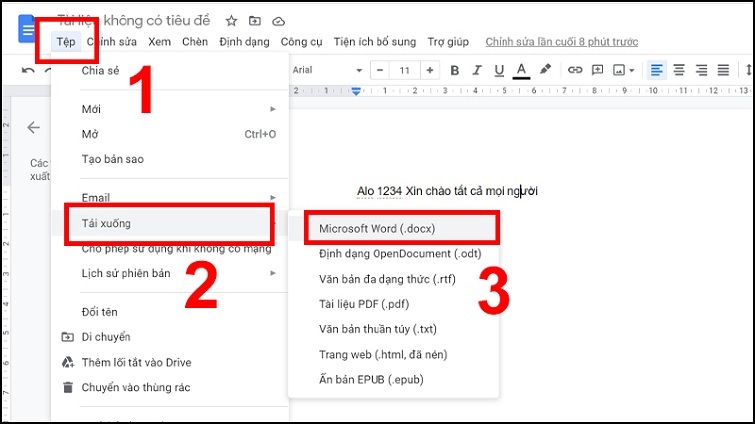755x424 pixels.
Task: Click the insert image icon
Action: (x=619, y=70)
